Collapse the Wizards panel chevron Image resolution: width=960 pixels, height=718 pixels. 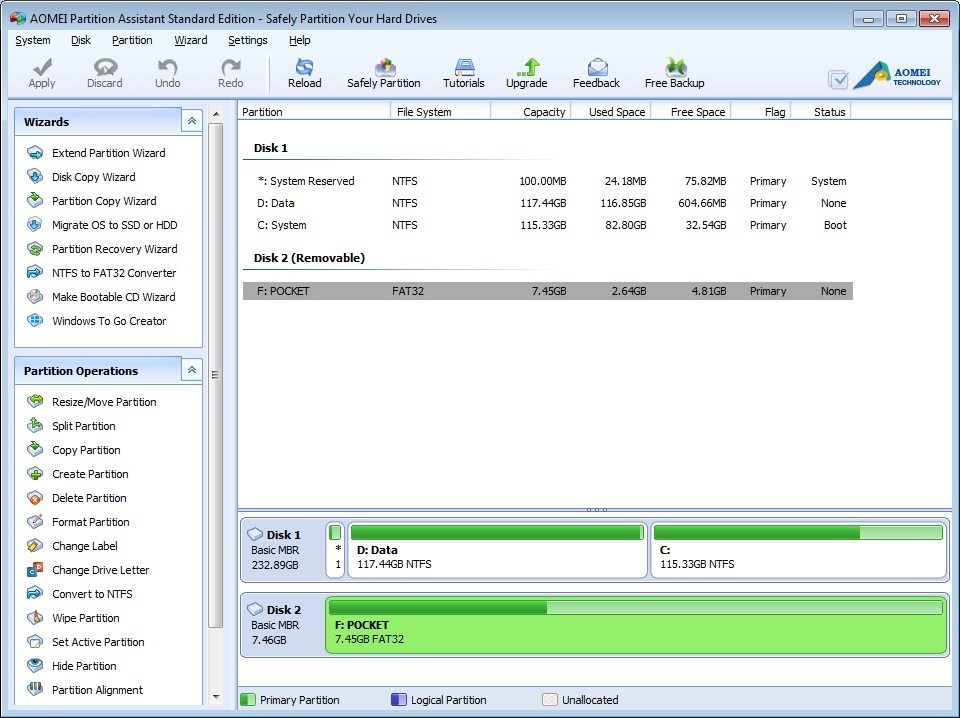point(192,121)
